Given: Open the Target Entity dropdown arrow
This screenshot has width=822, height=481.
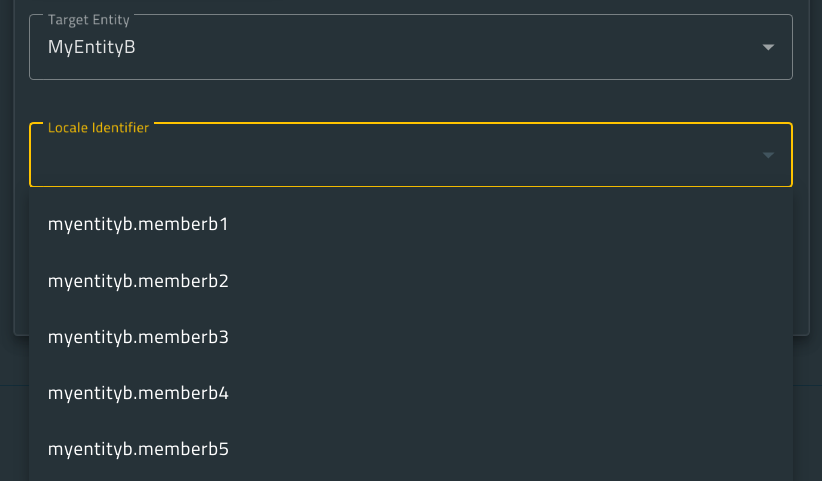Looking at the screenshot, I should [768, 47].
